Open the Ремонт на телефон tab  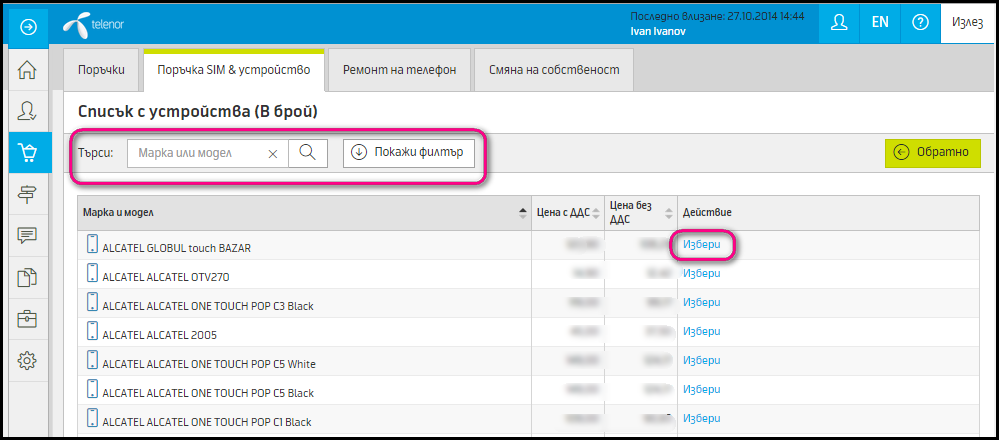tap(399, 70)
